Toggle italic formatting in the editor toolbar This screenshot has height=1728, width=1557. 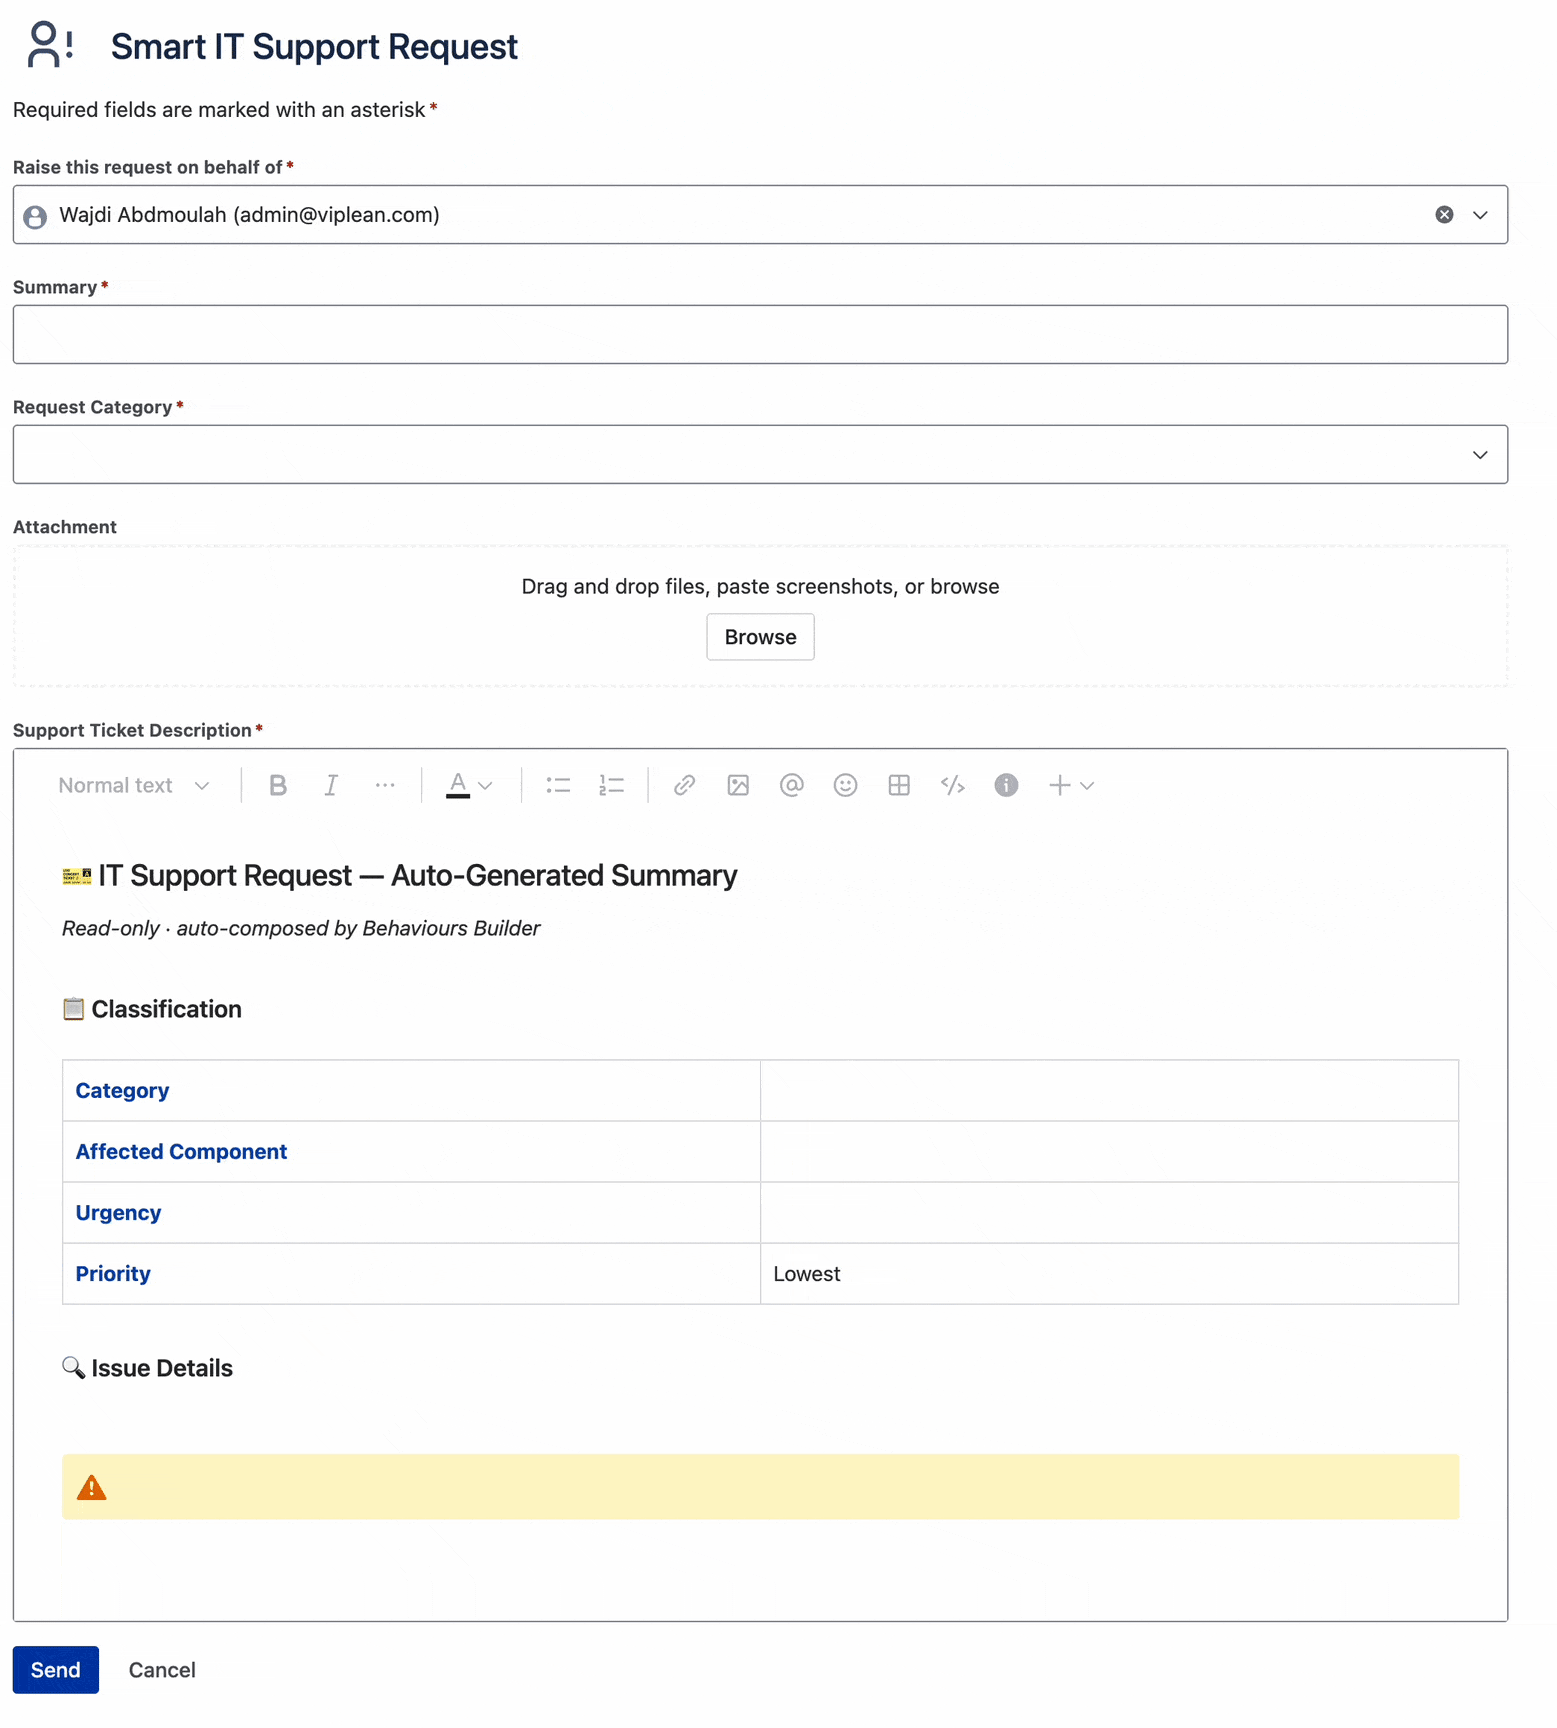[x=331, y=786]
